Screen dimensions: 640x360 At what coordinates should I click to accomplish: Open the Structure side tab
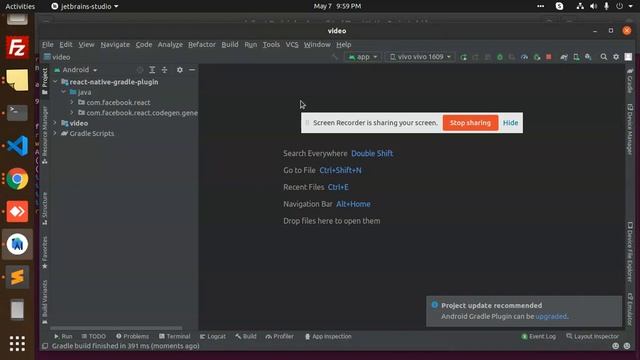click(x=44, y=208)
